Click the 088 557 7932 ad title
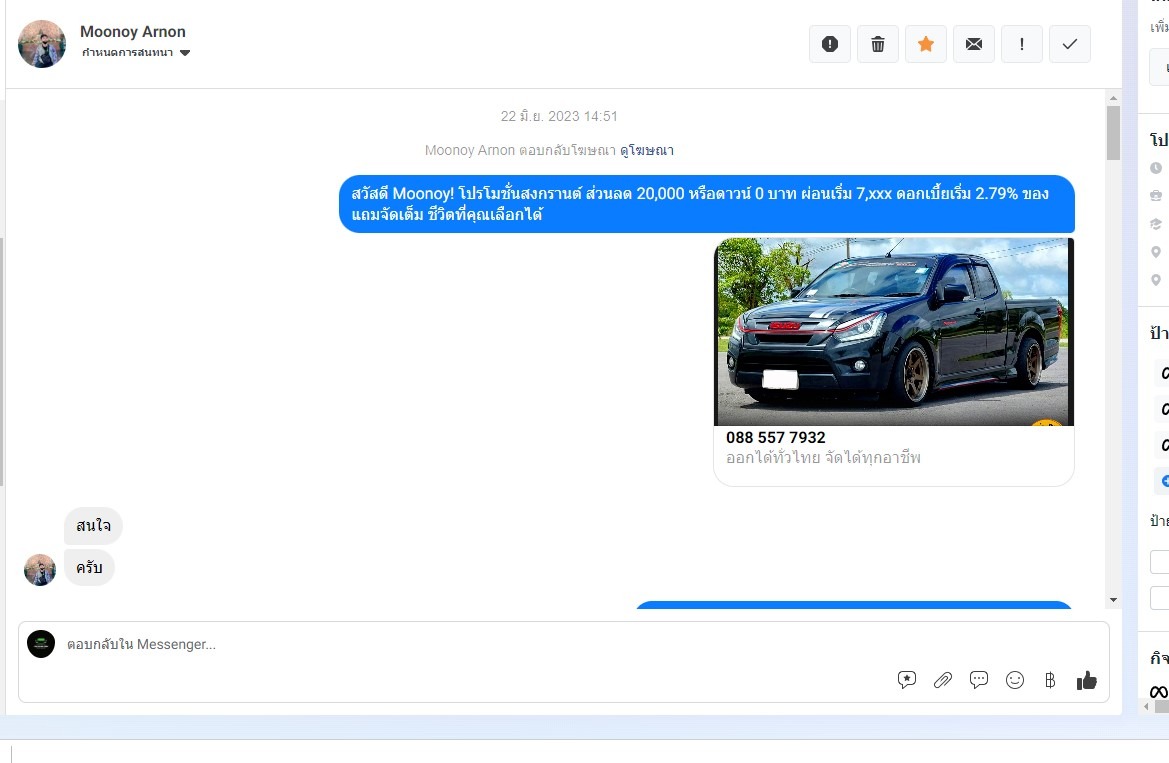 tap(776, 438)
